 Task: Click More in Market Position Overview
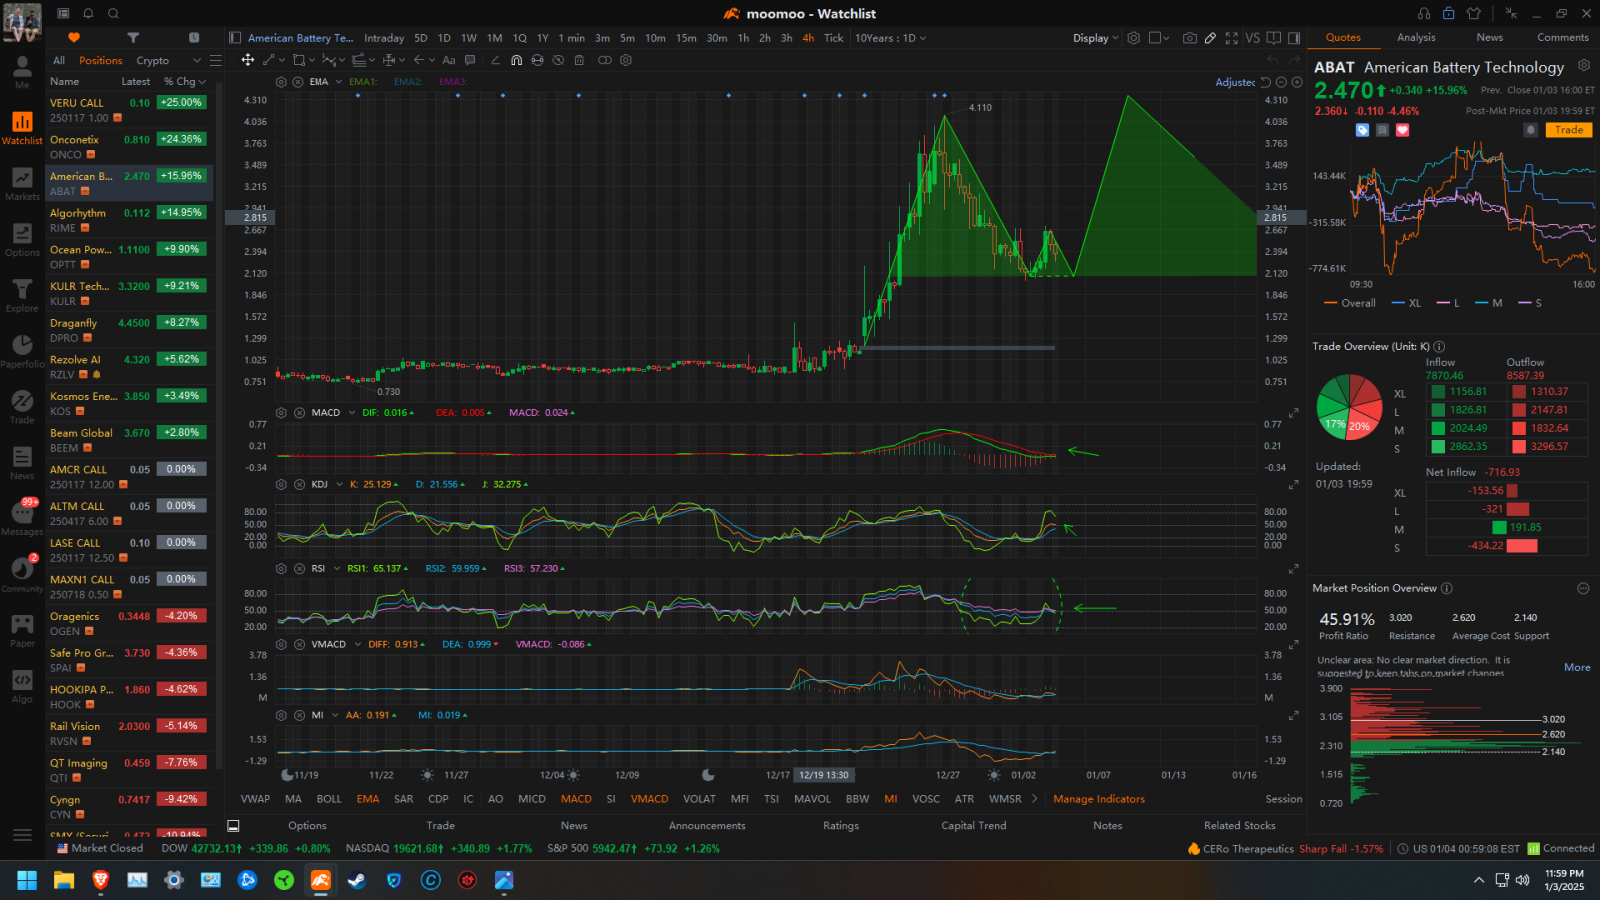(x=1577, y=667)
